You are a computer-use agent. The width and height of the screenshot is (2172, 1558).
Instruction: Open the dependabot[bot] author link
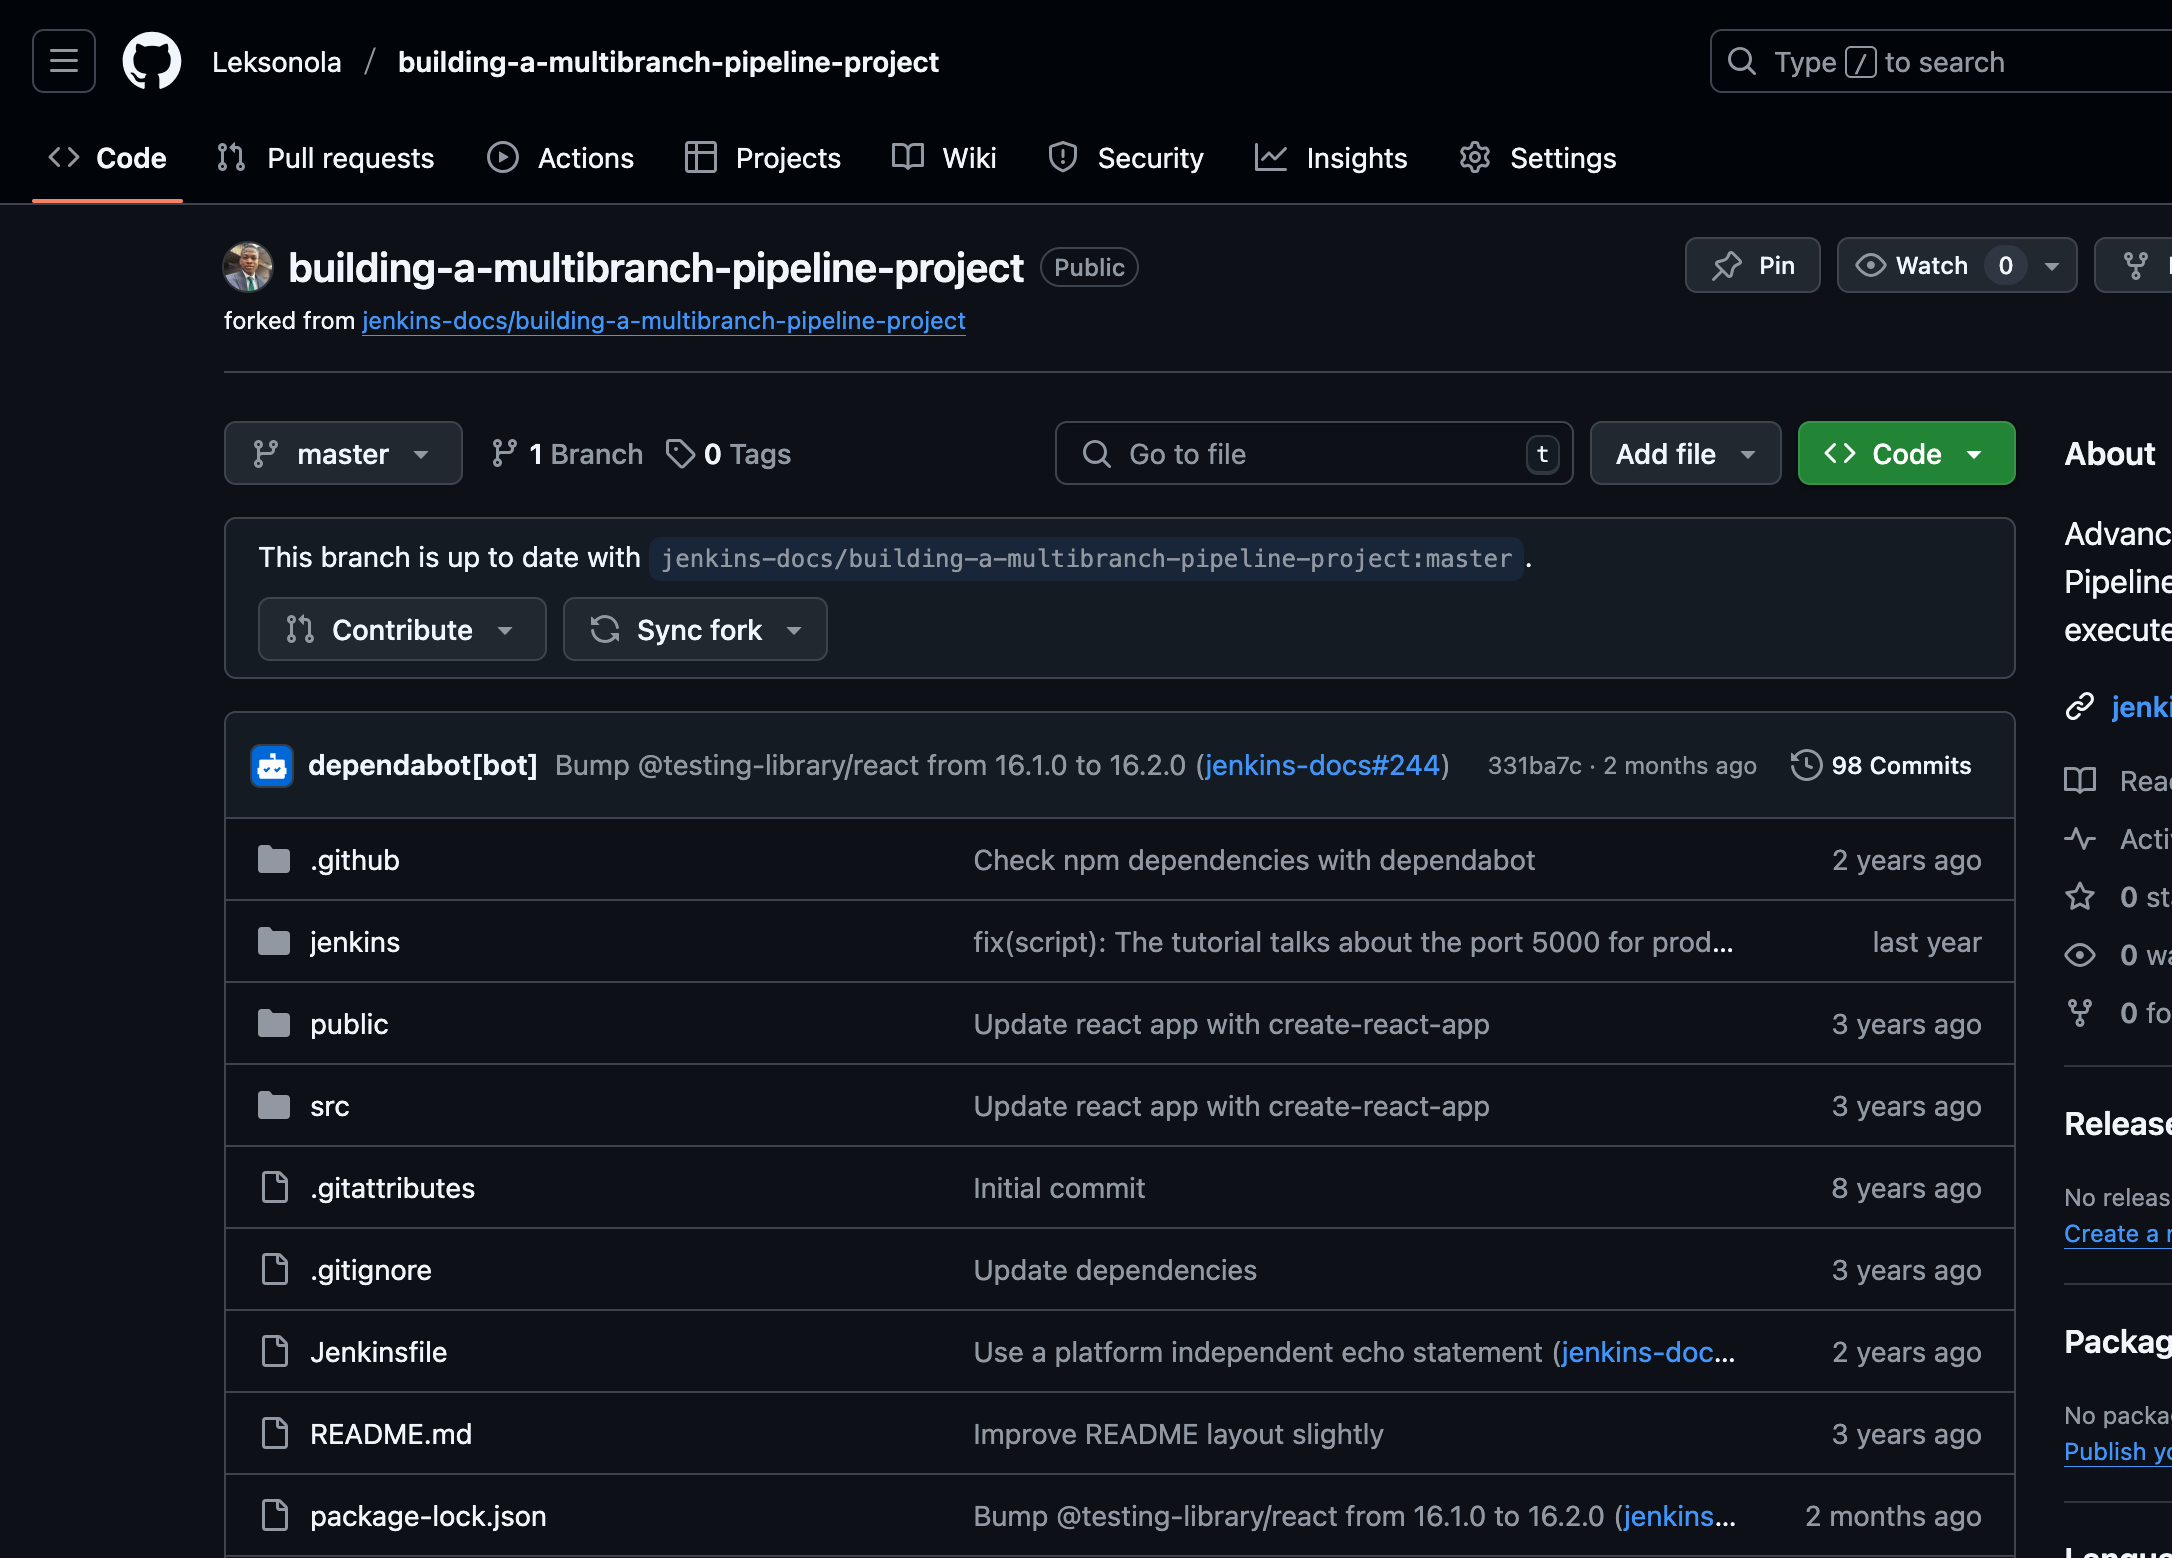[x=423, y=766]
